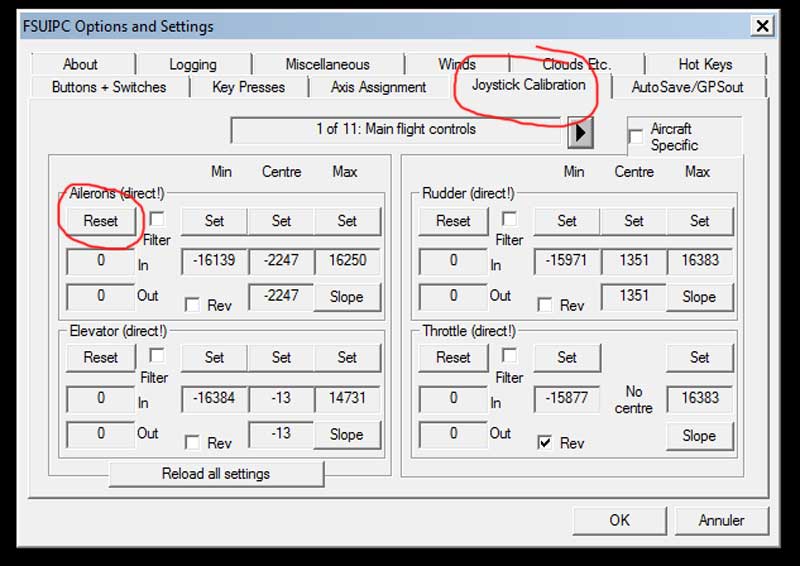Set the Ailerons Max value
This screenshot has width=800, height=566.
tap(347, 221)
